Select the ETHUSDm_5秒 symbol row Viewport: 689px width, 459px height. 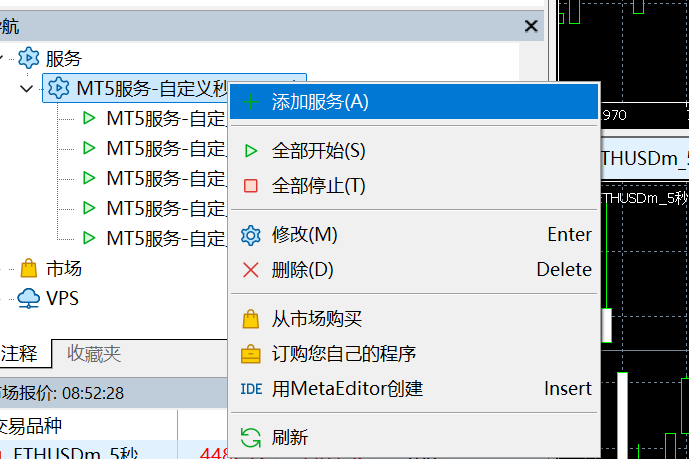click(x=80, y=453)
